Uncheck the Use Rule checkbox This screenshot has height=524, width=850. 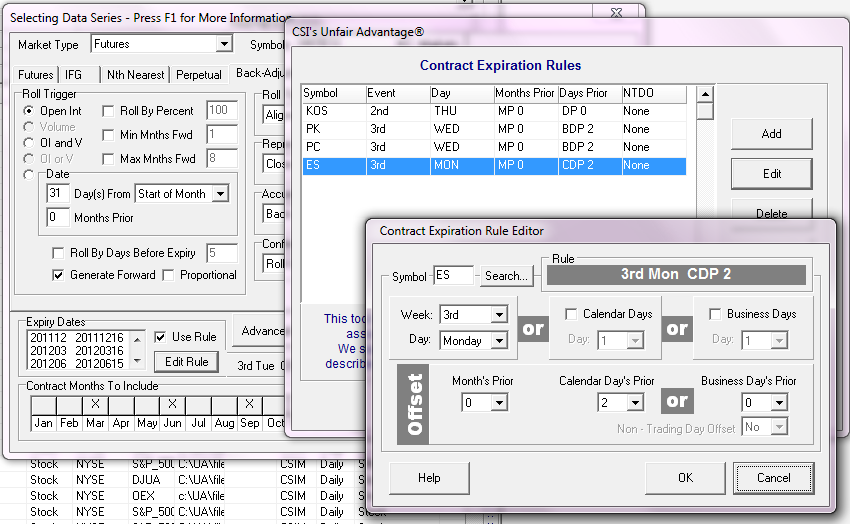click(x=160, y=337)
